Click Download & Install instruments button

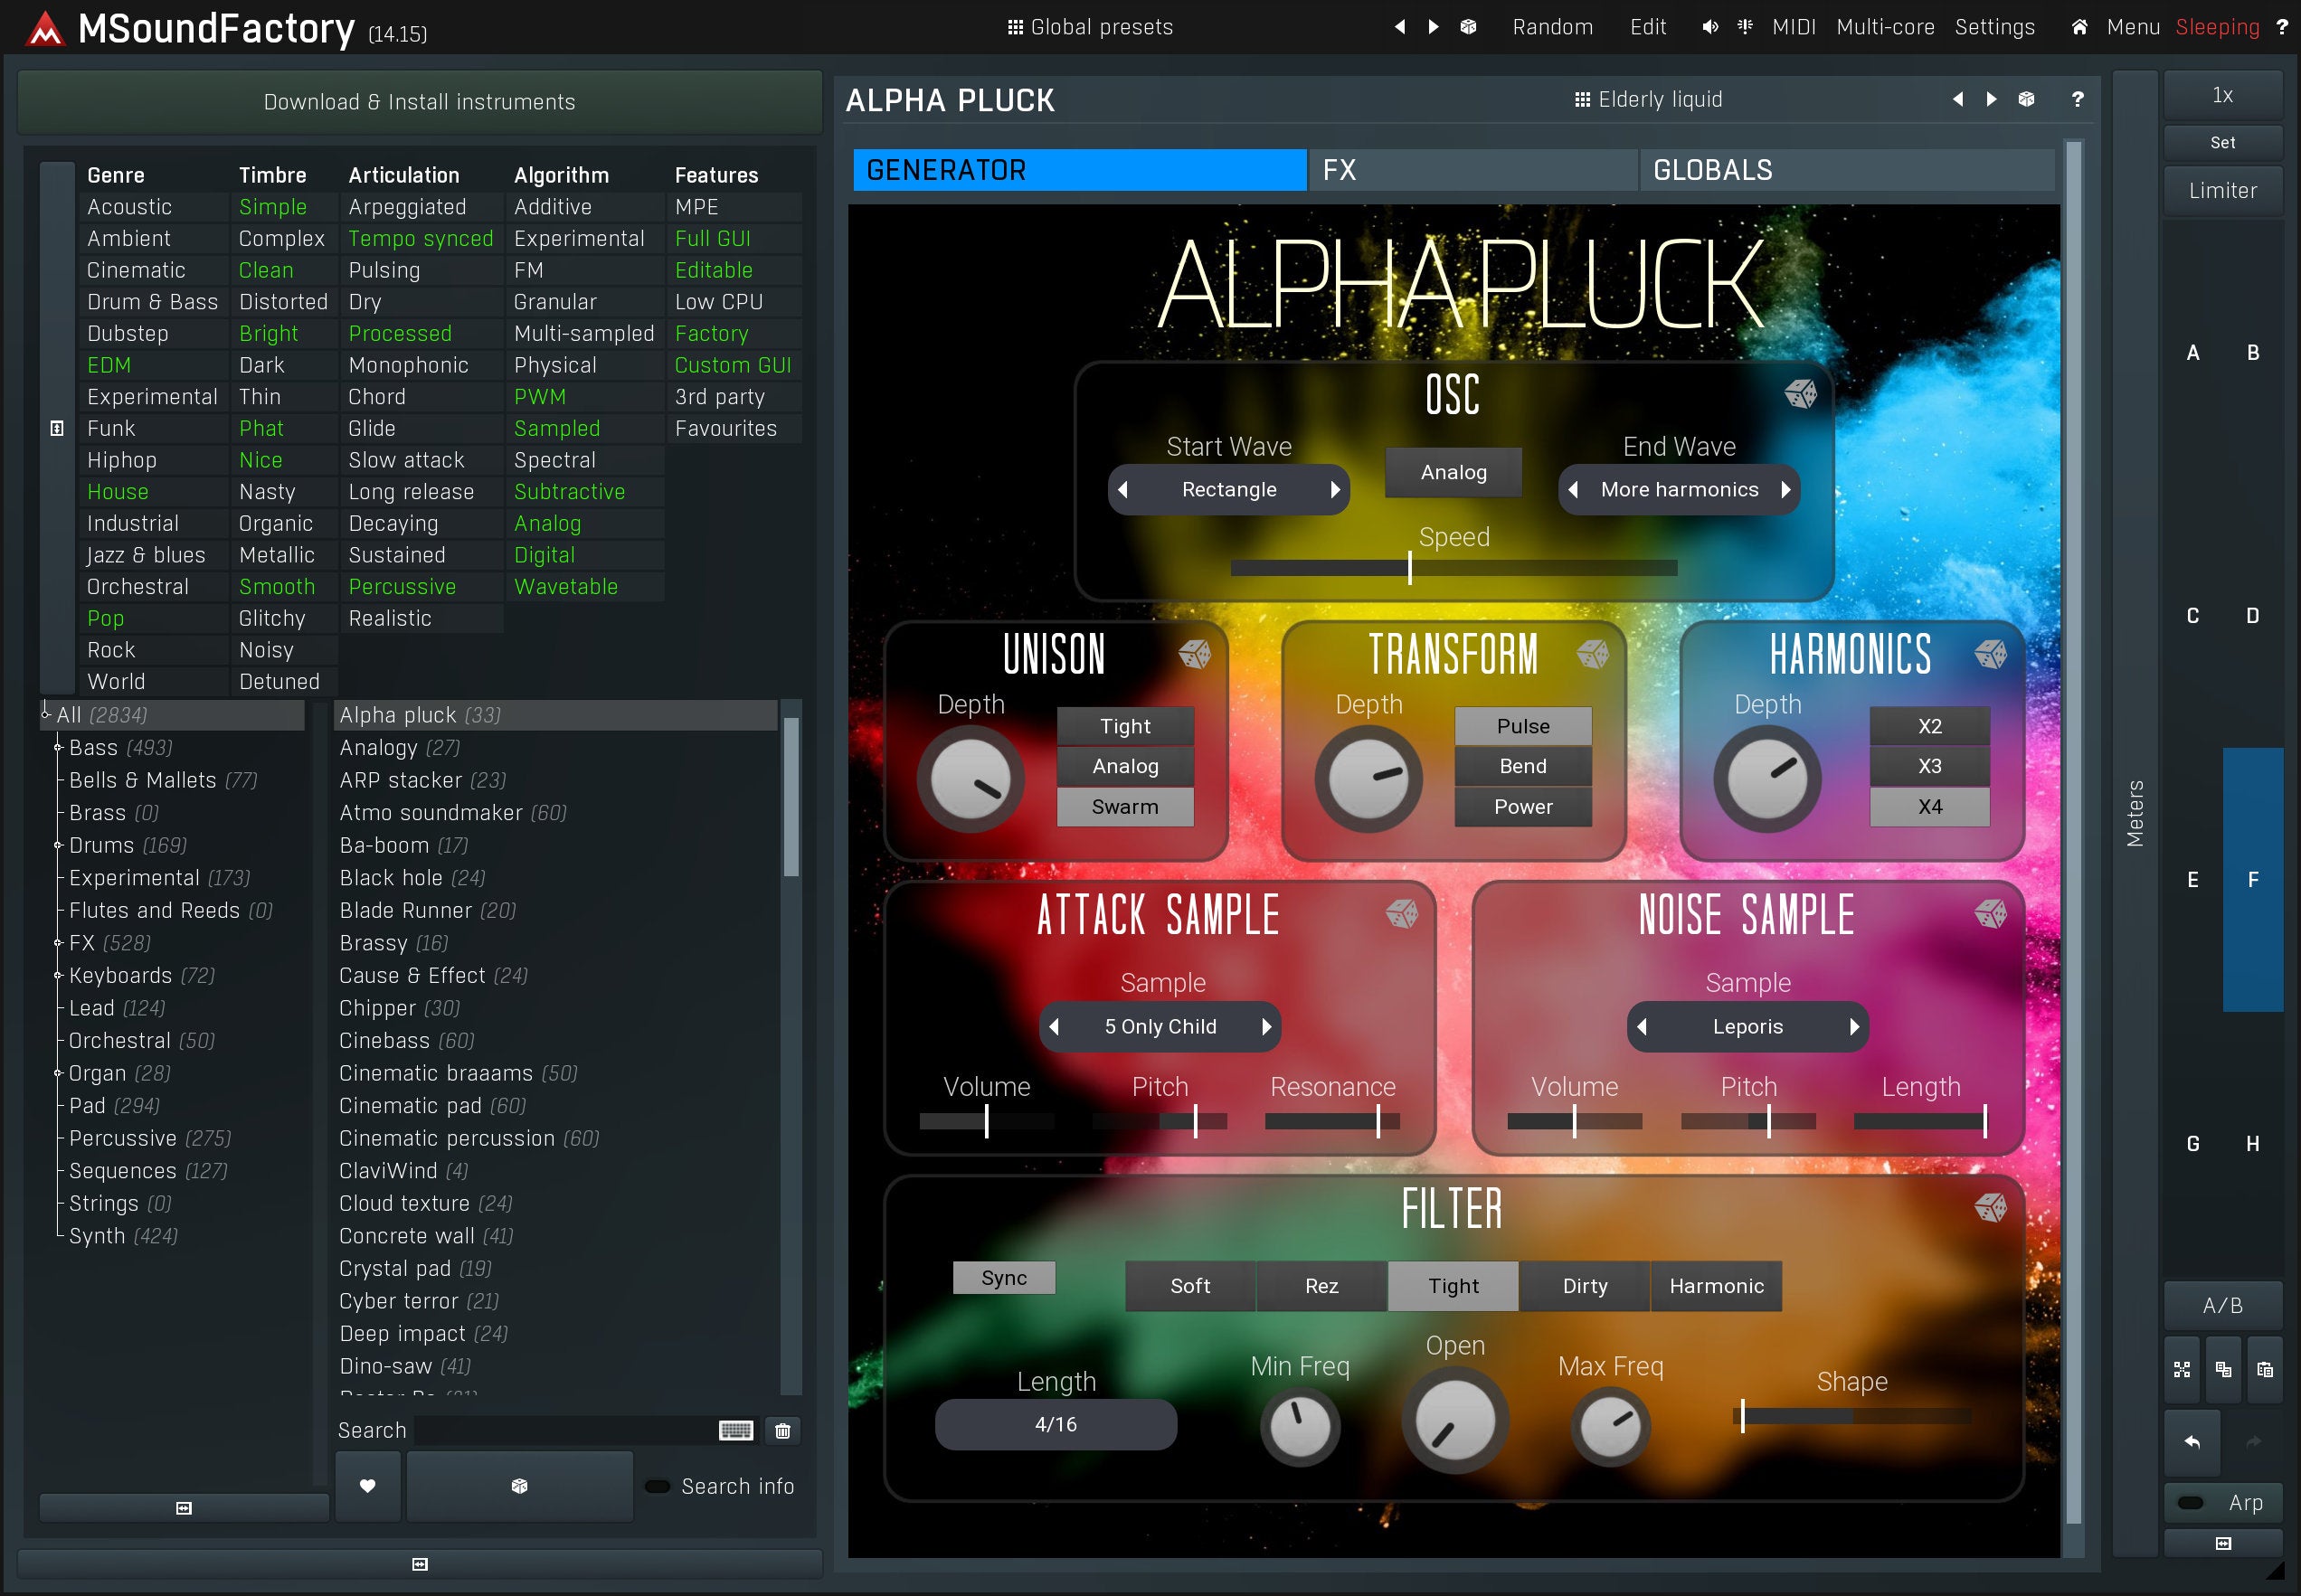pyautogui.click(x=419, y=102)
